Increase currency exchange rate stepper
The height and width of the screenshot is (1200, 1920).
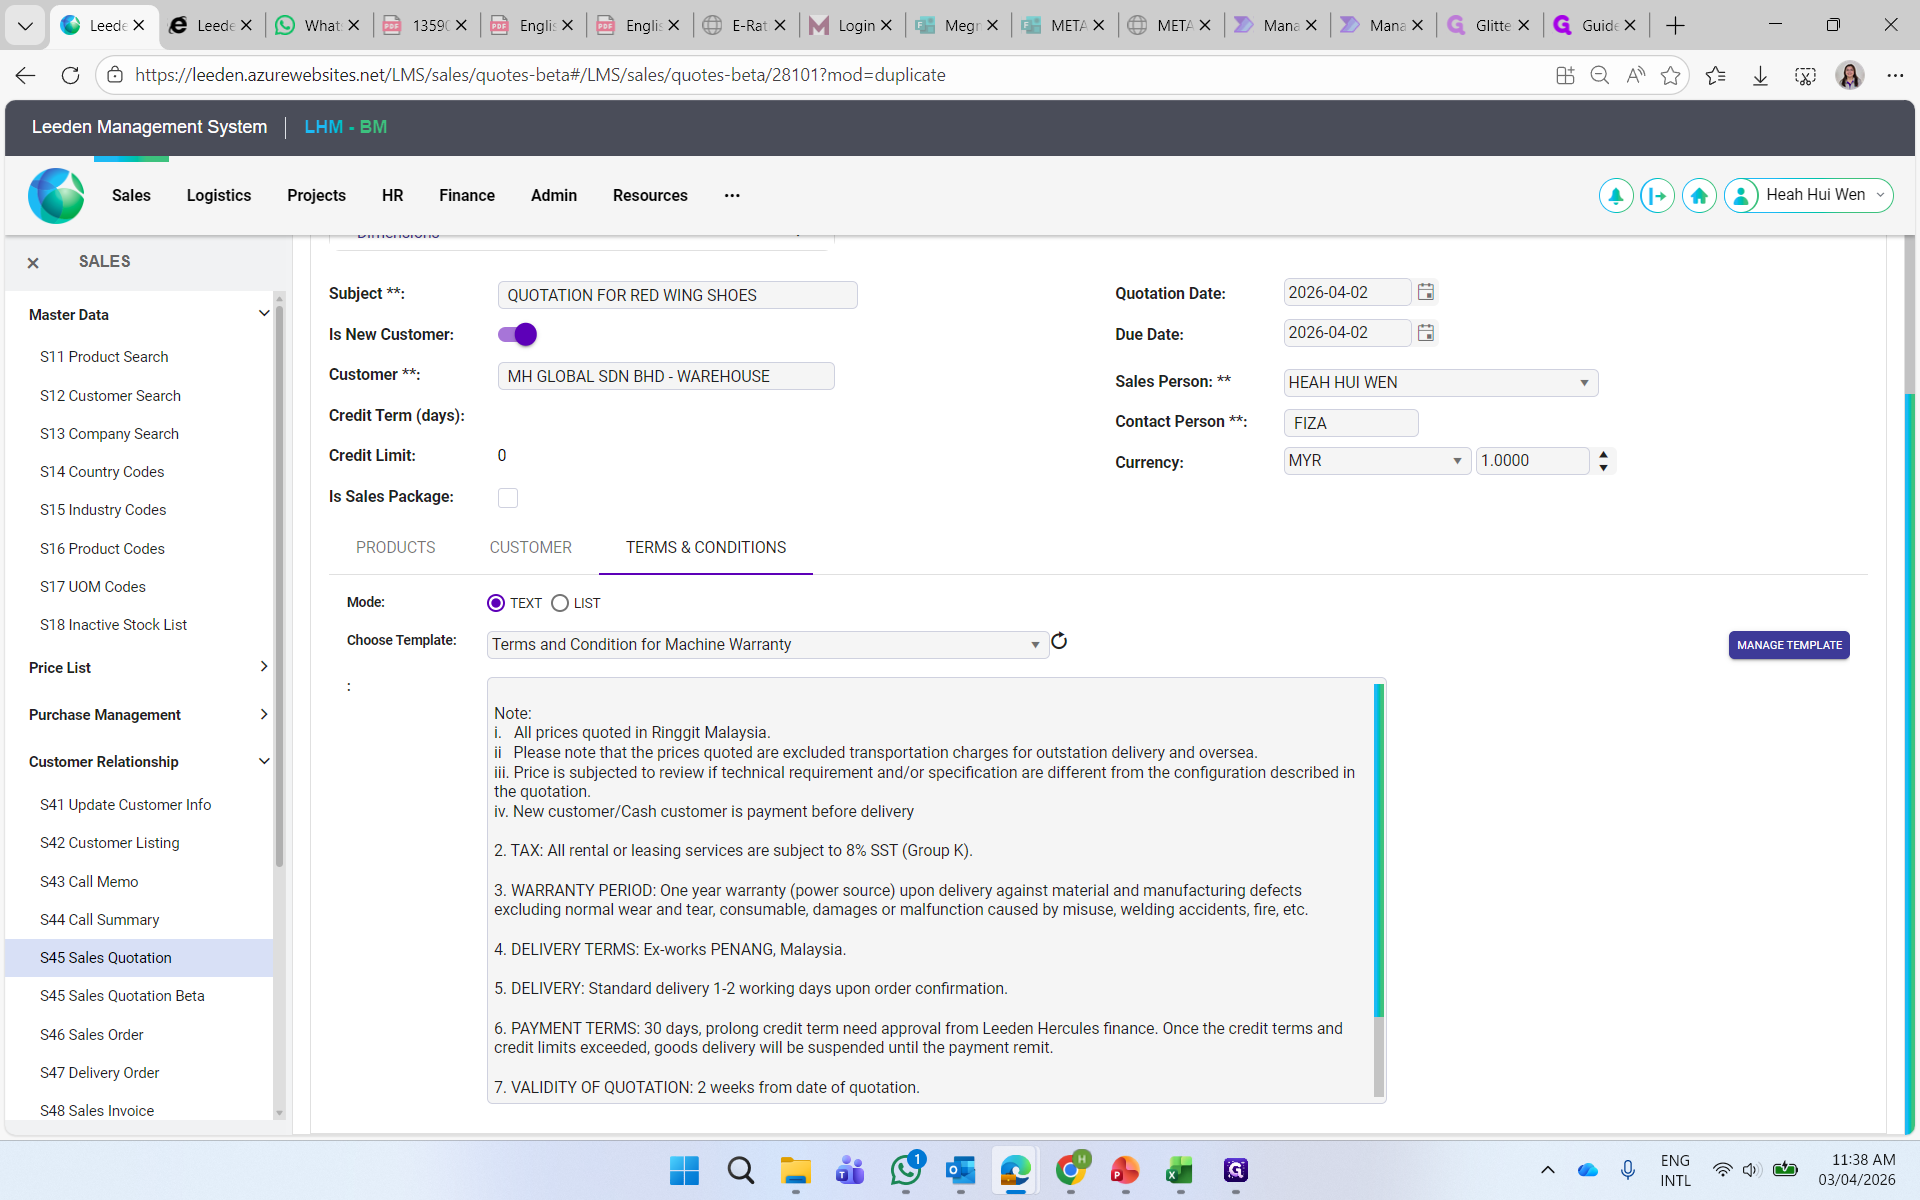tap(1603, 454)
